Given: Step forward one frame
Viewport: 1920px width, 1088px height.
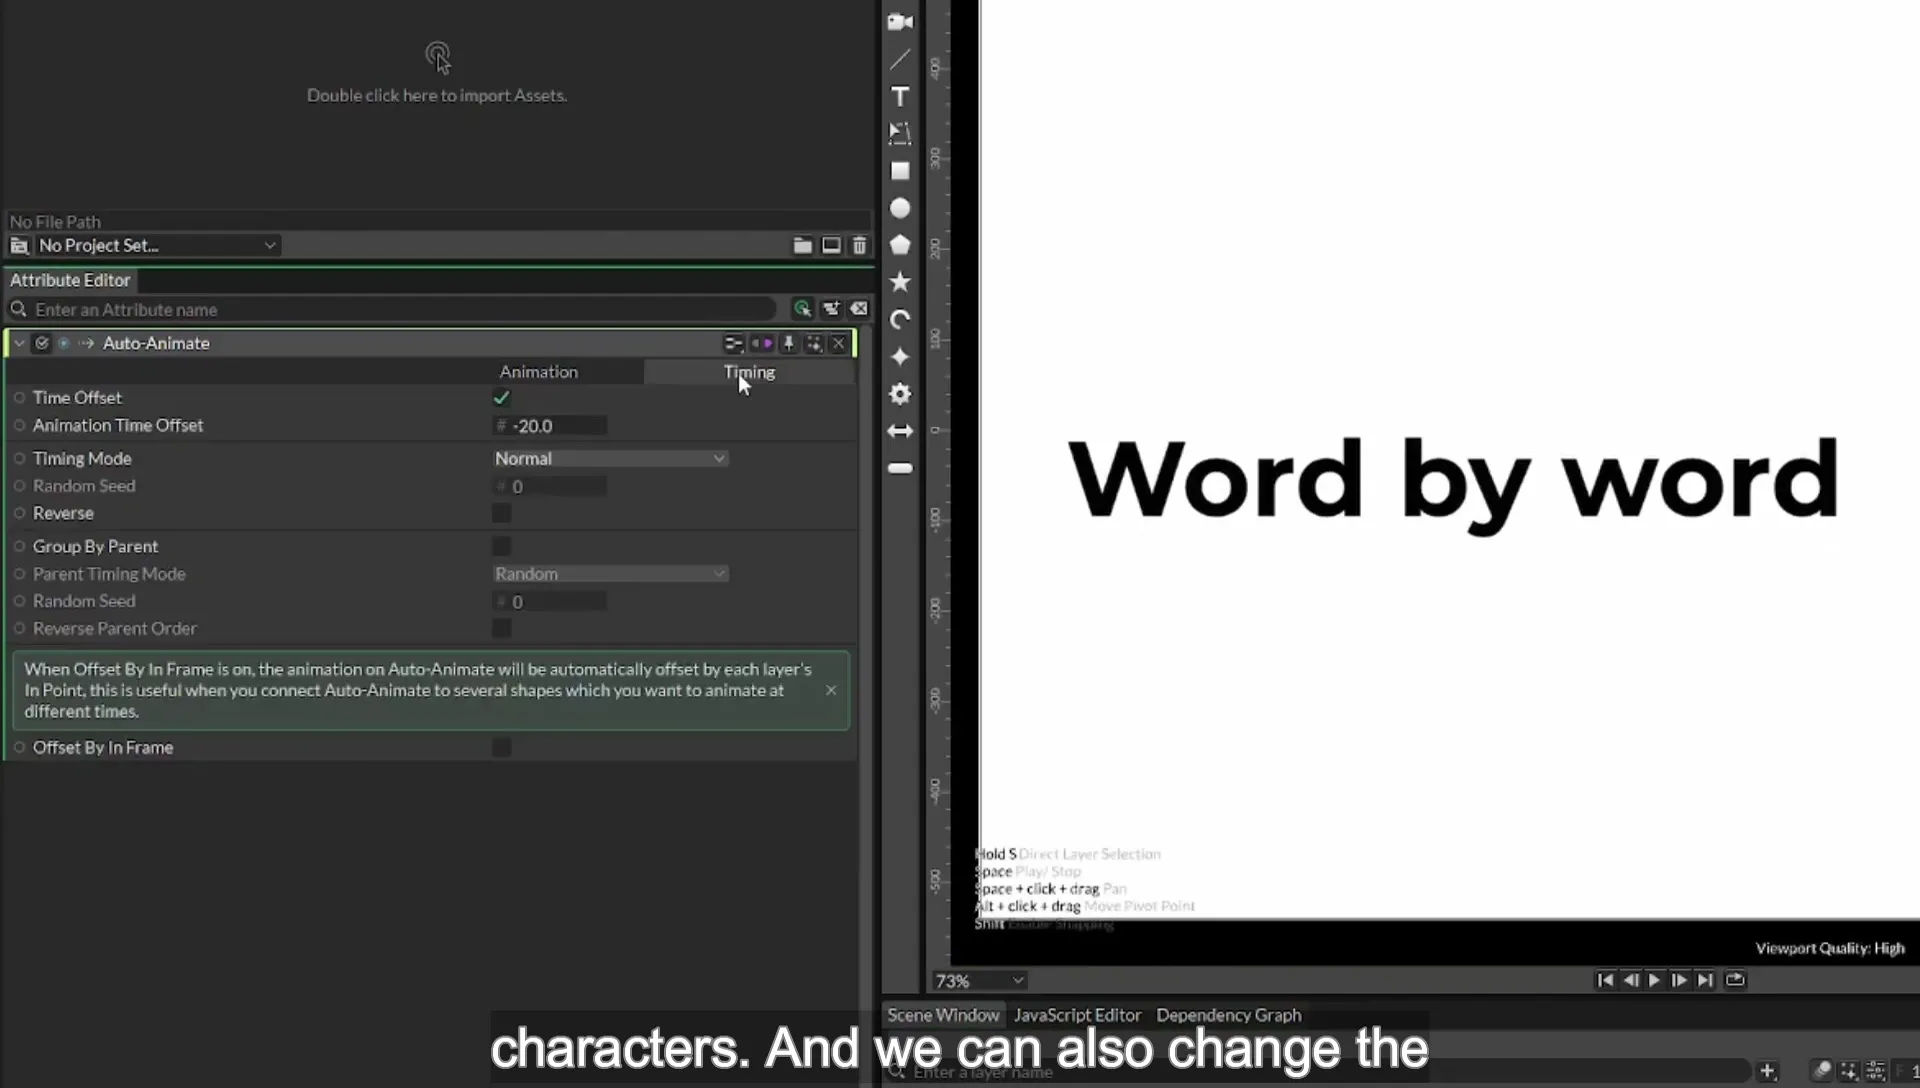Looking at the screenshot, I should (x=1679, y=980).
